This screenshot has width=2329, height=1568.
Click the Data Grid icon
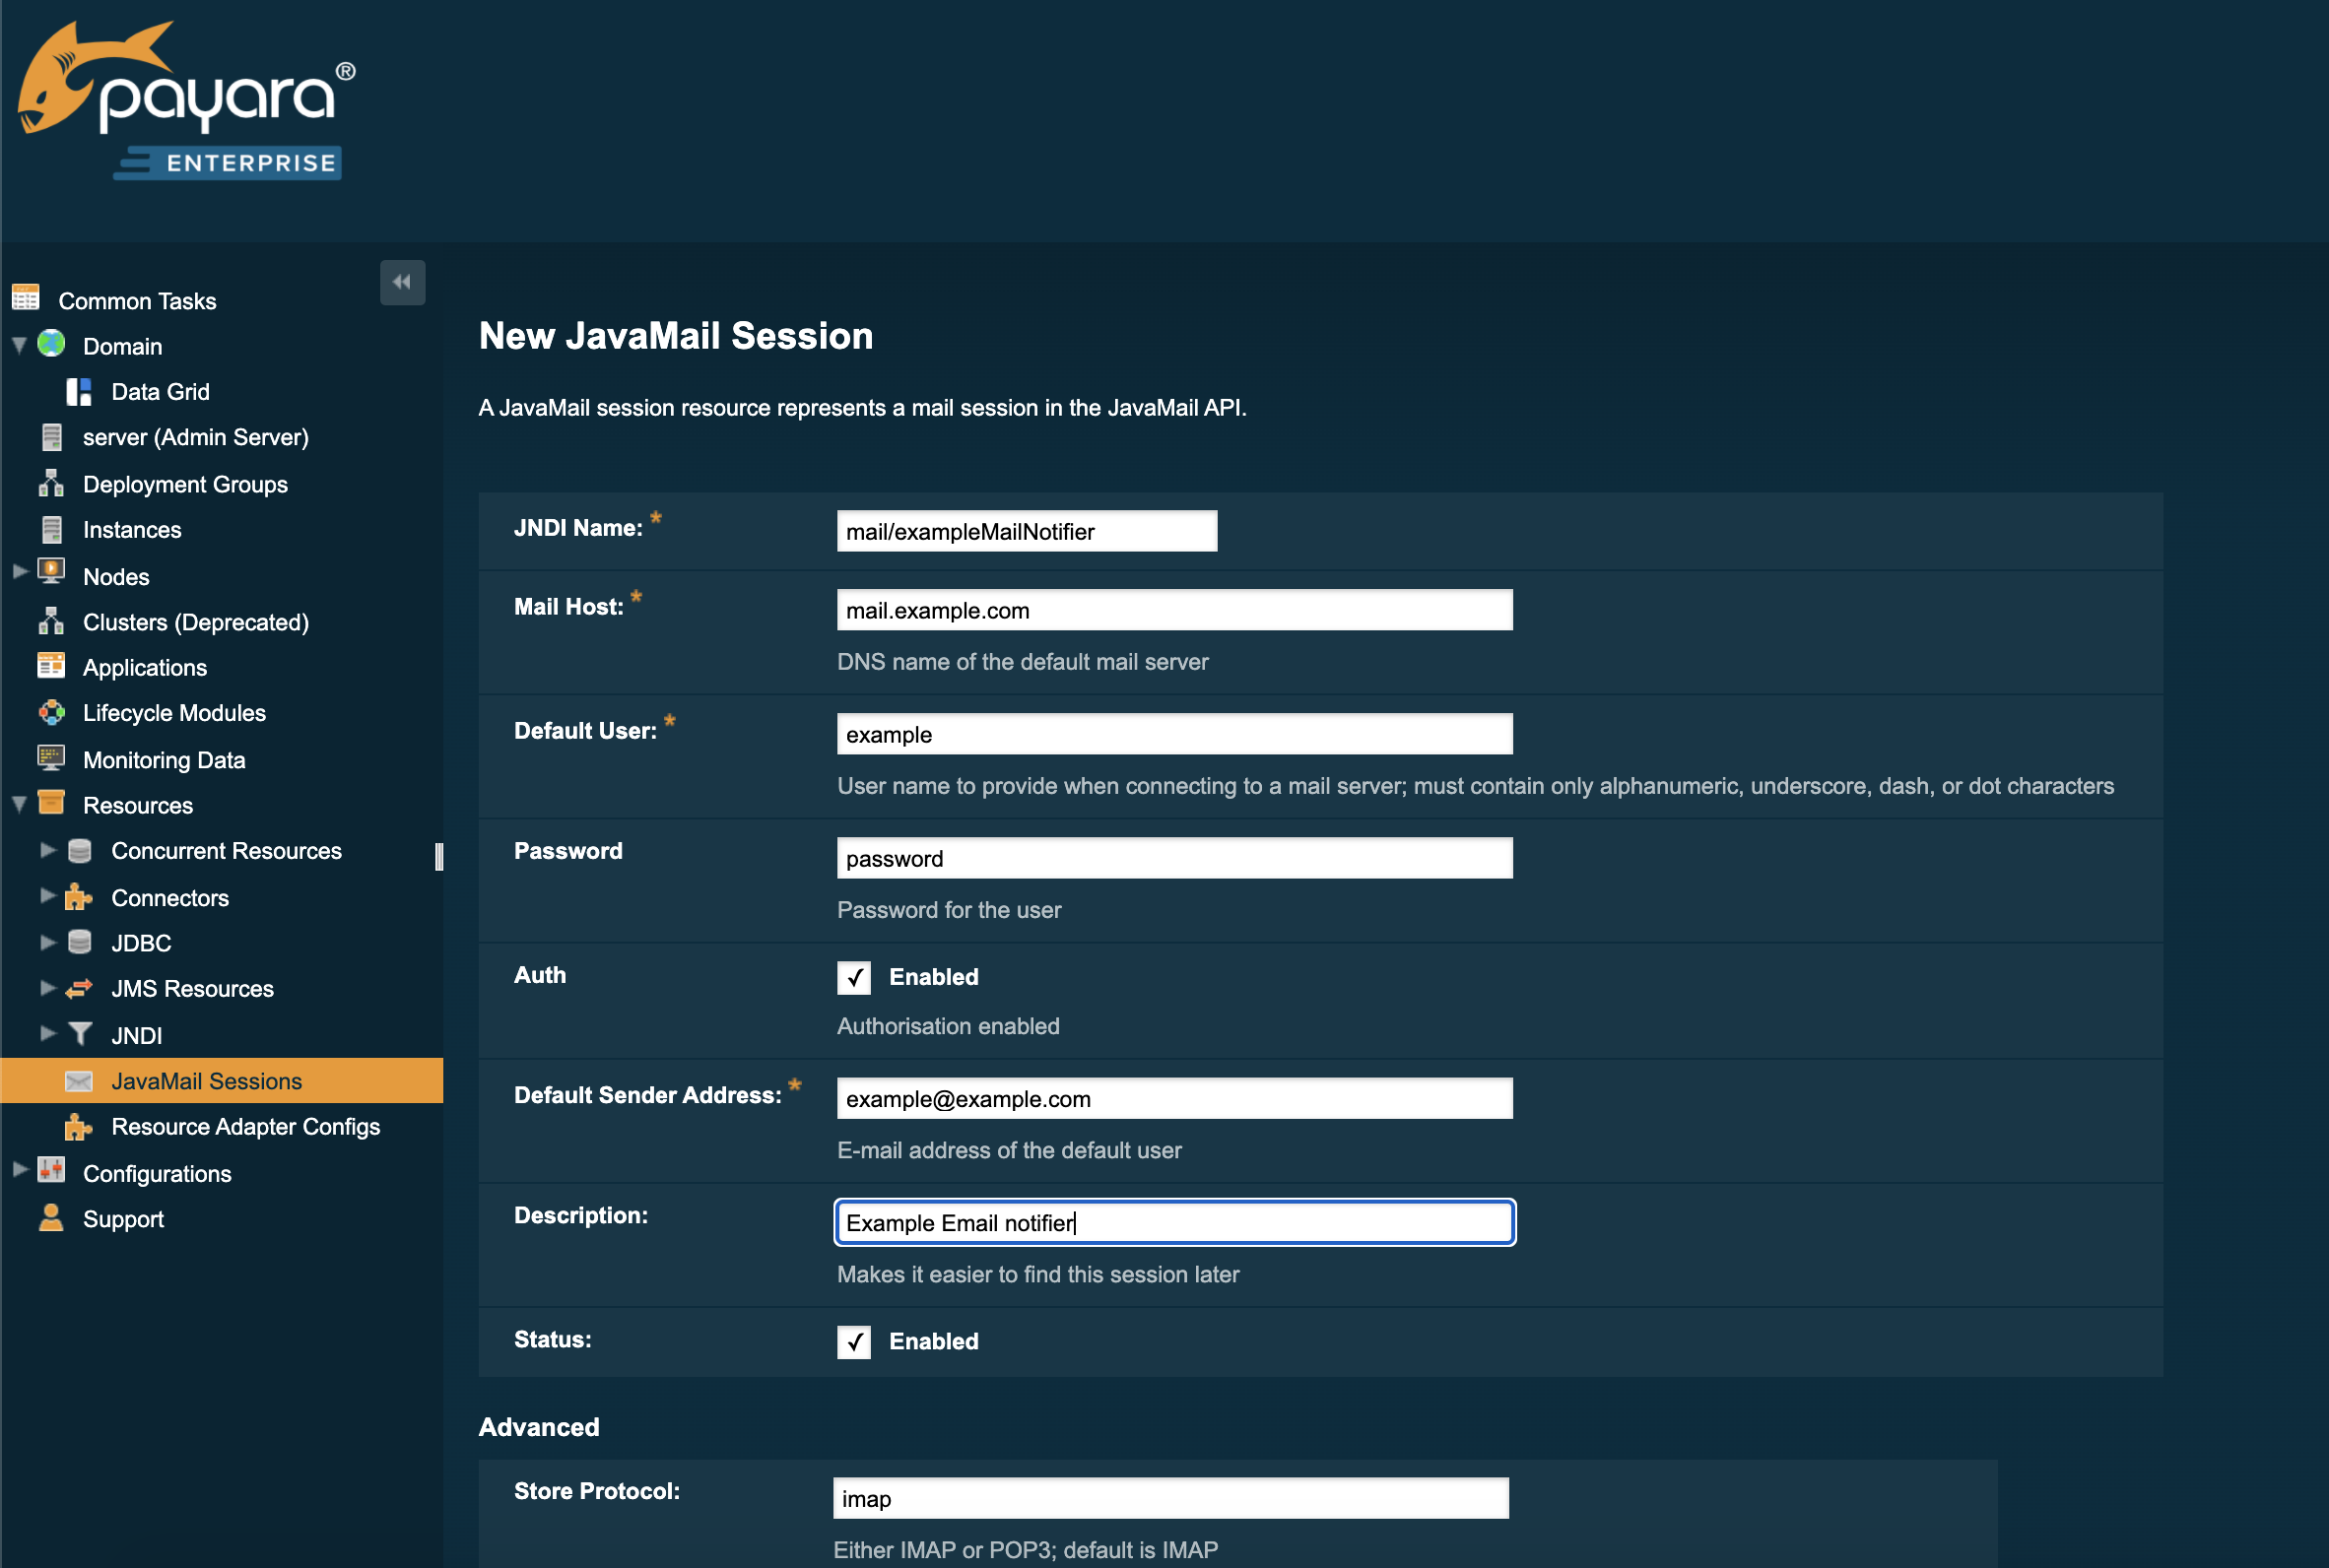pyautogui.click(x=78, y=391)
